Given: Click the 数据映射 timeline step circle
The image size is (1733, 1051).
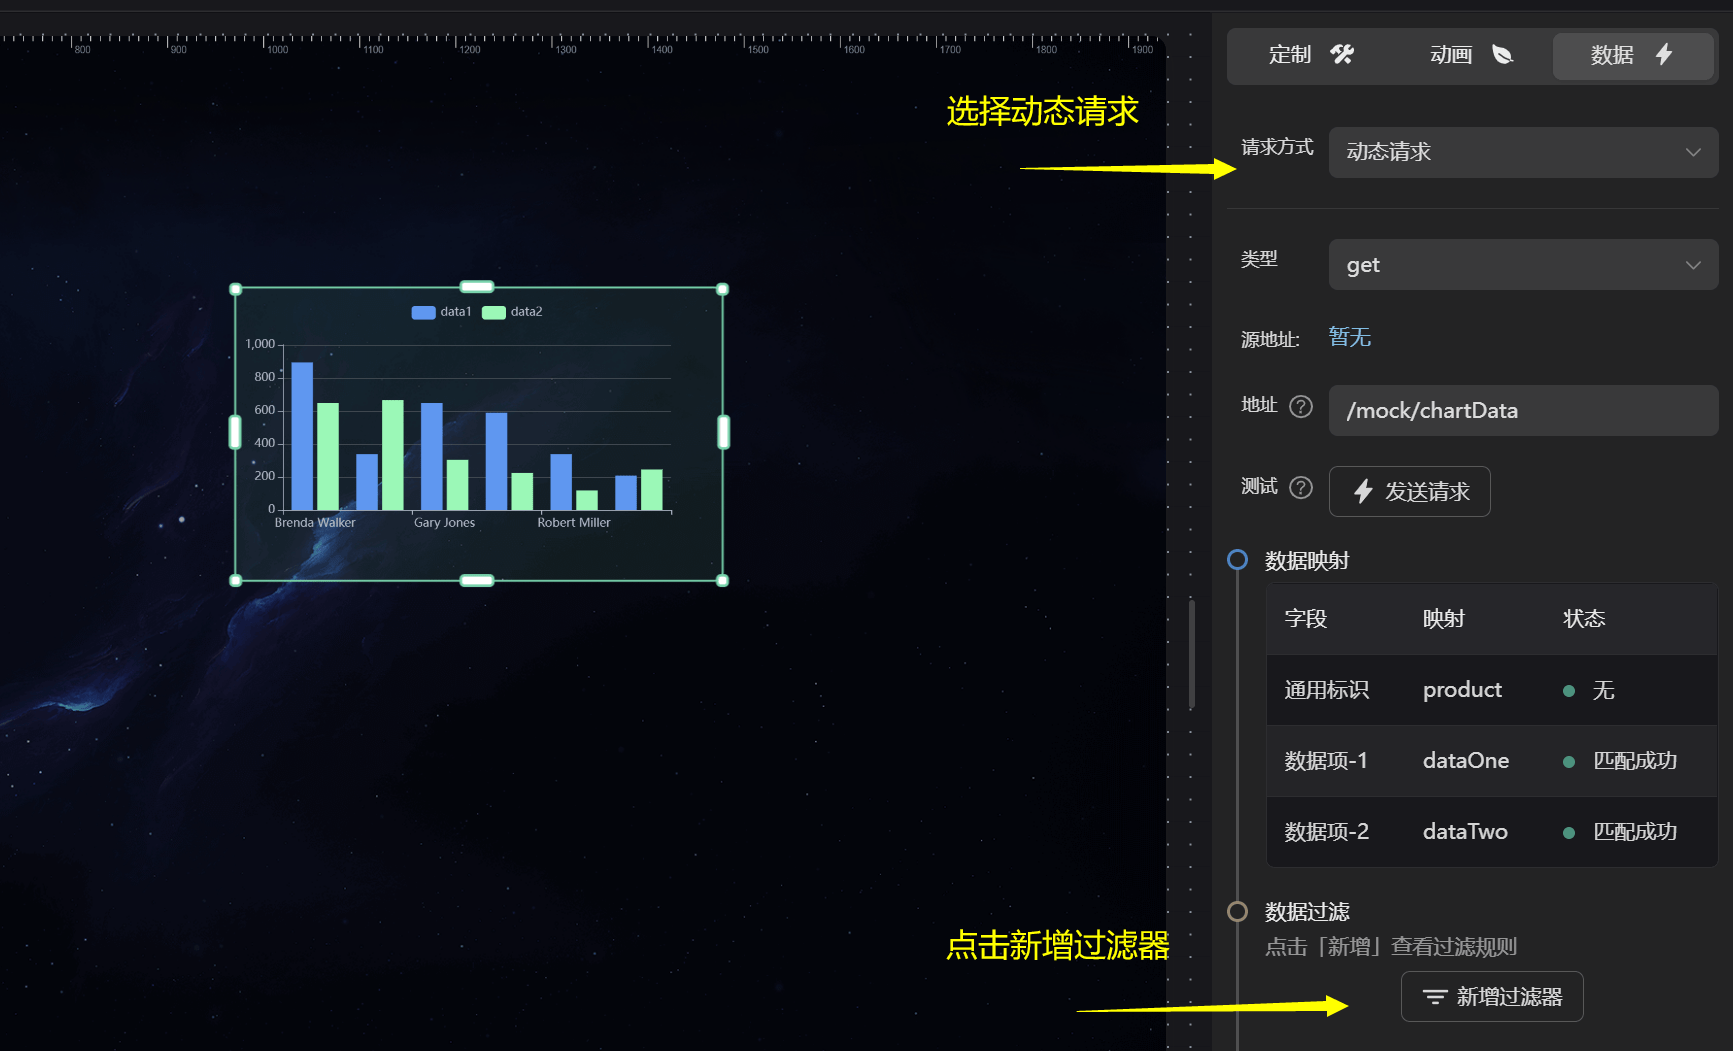Looking at the screenshot, I should 1238,560.
